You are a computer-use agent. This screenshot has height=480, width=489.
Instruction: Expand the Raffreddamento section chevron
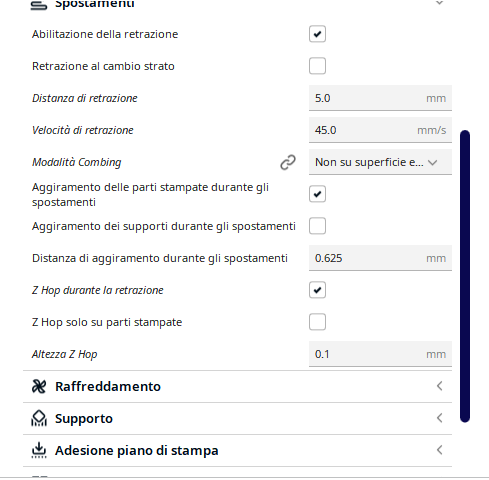pyautogui.click(x=440, y=386)
